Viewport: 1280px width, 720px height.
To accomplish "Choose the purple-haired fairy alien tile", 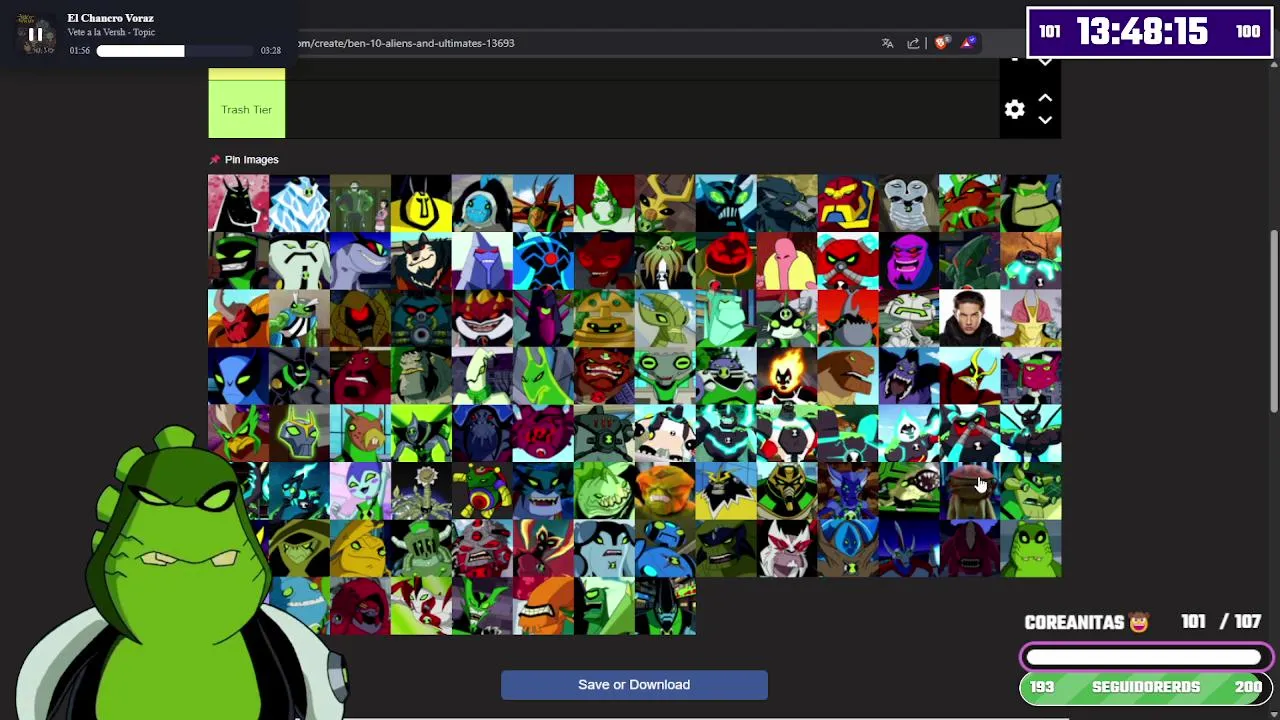I will tap(360, 491).
